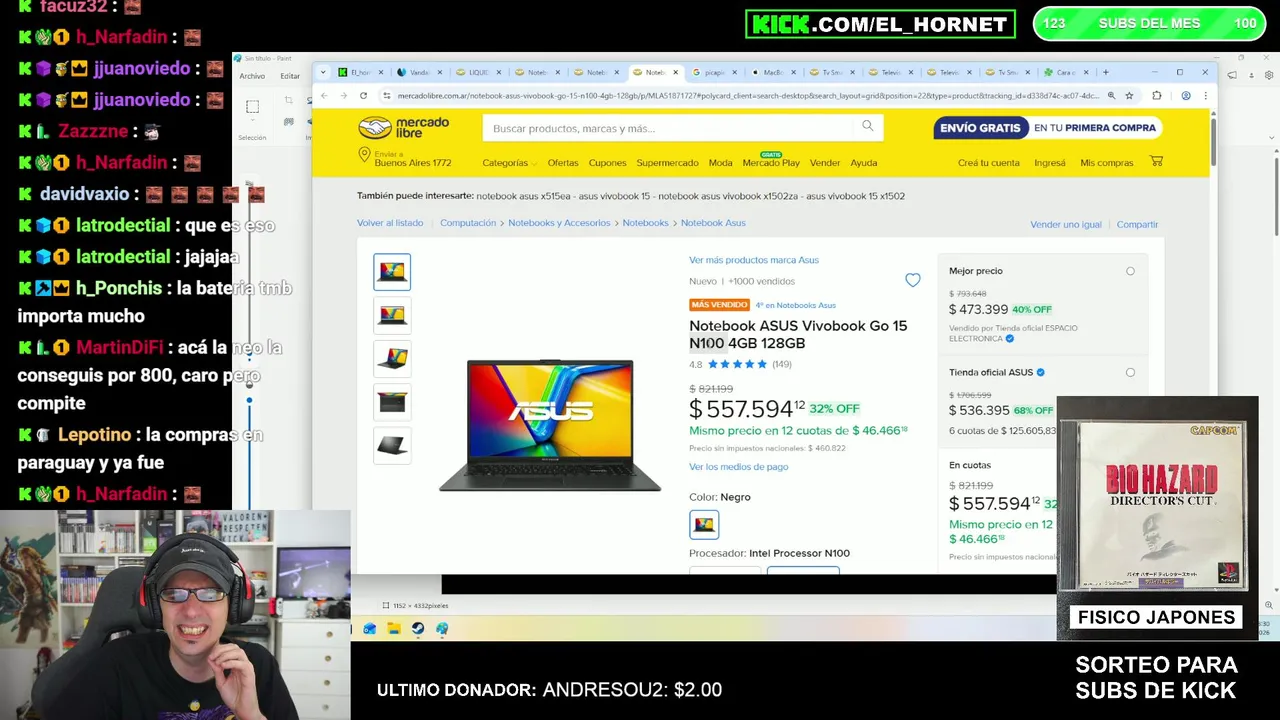Select the Mejor precio offer radio button
1280x720 pixels.
(1130, 271)
